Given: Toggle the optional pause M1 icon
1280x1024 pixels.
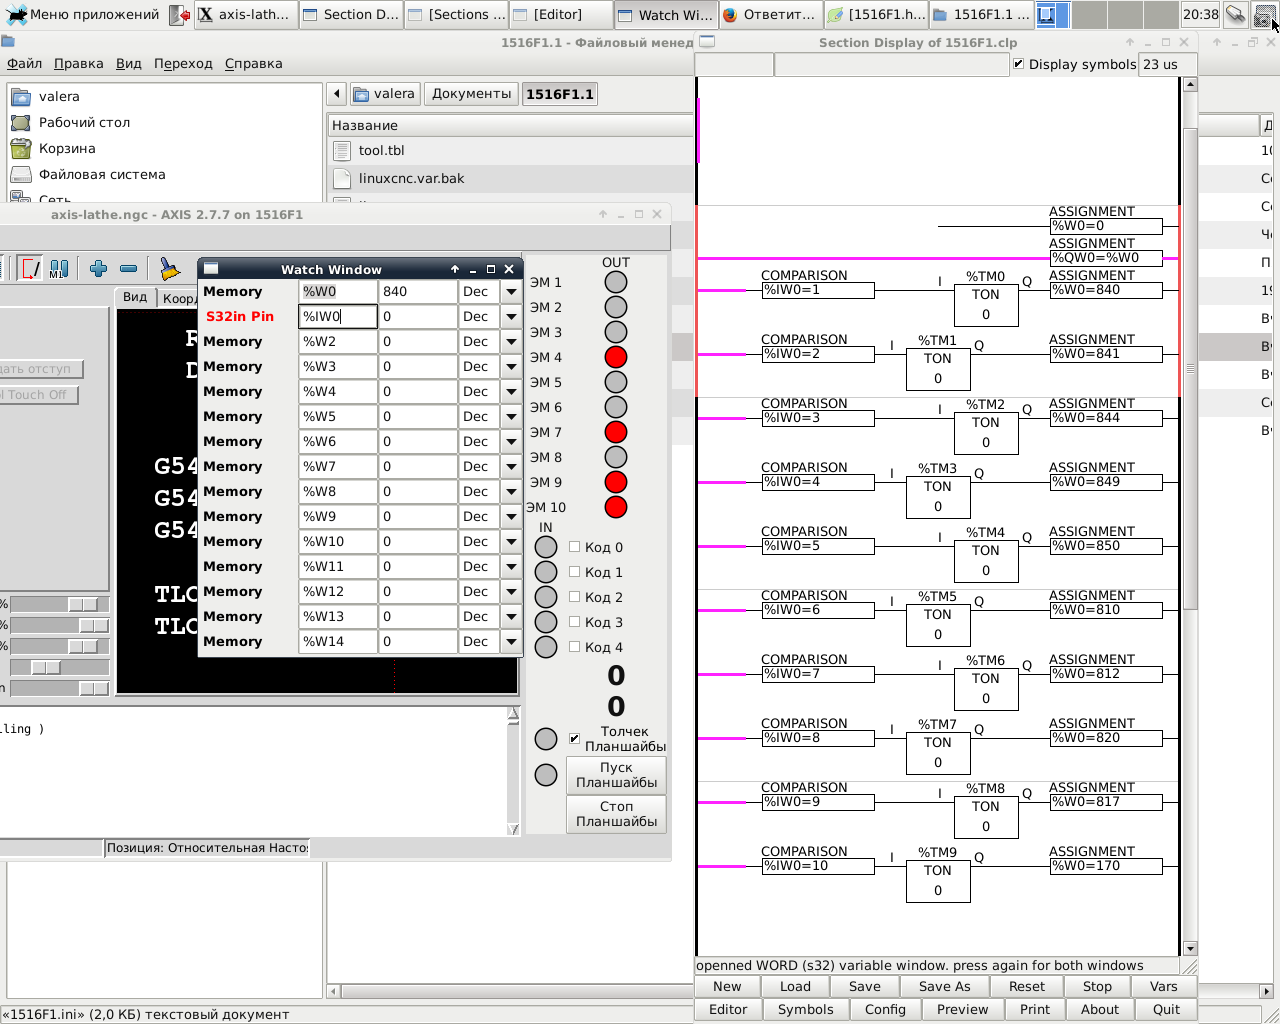Looking at the screenshot, I should [59, 268].
